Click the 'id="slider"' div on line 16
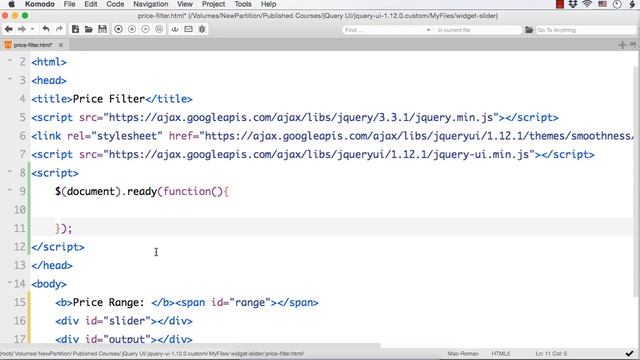The height and width of the screenshot is (360, 640). pyautogui.click(x=124, y=321)
